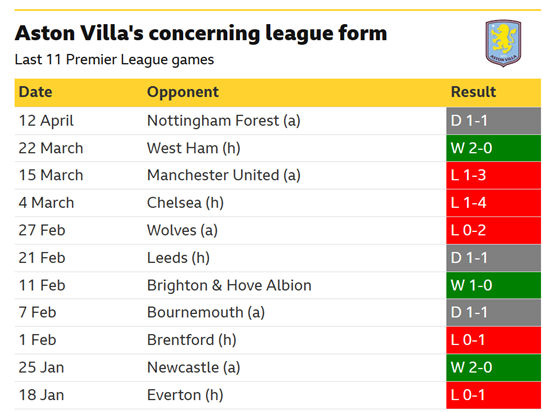This screenshot has width=543, height=412.
Task: Click the W 2-0 Newcastle result cell
Action: [x=493, y=367]
